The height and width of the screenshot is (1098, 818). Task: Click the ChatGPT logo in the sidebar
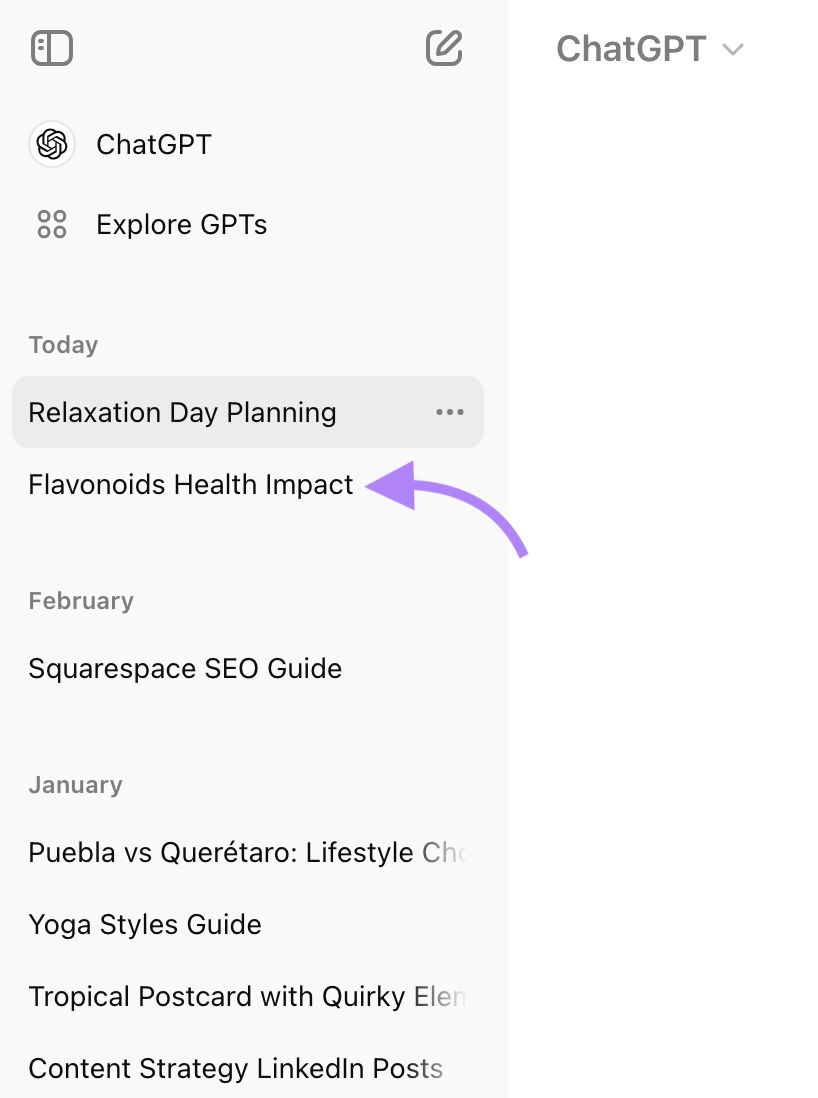coord(51,144)
